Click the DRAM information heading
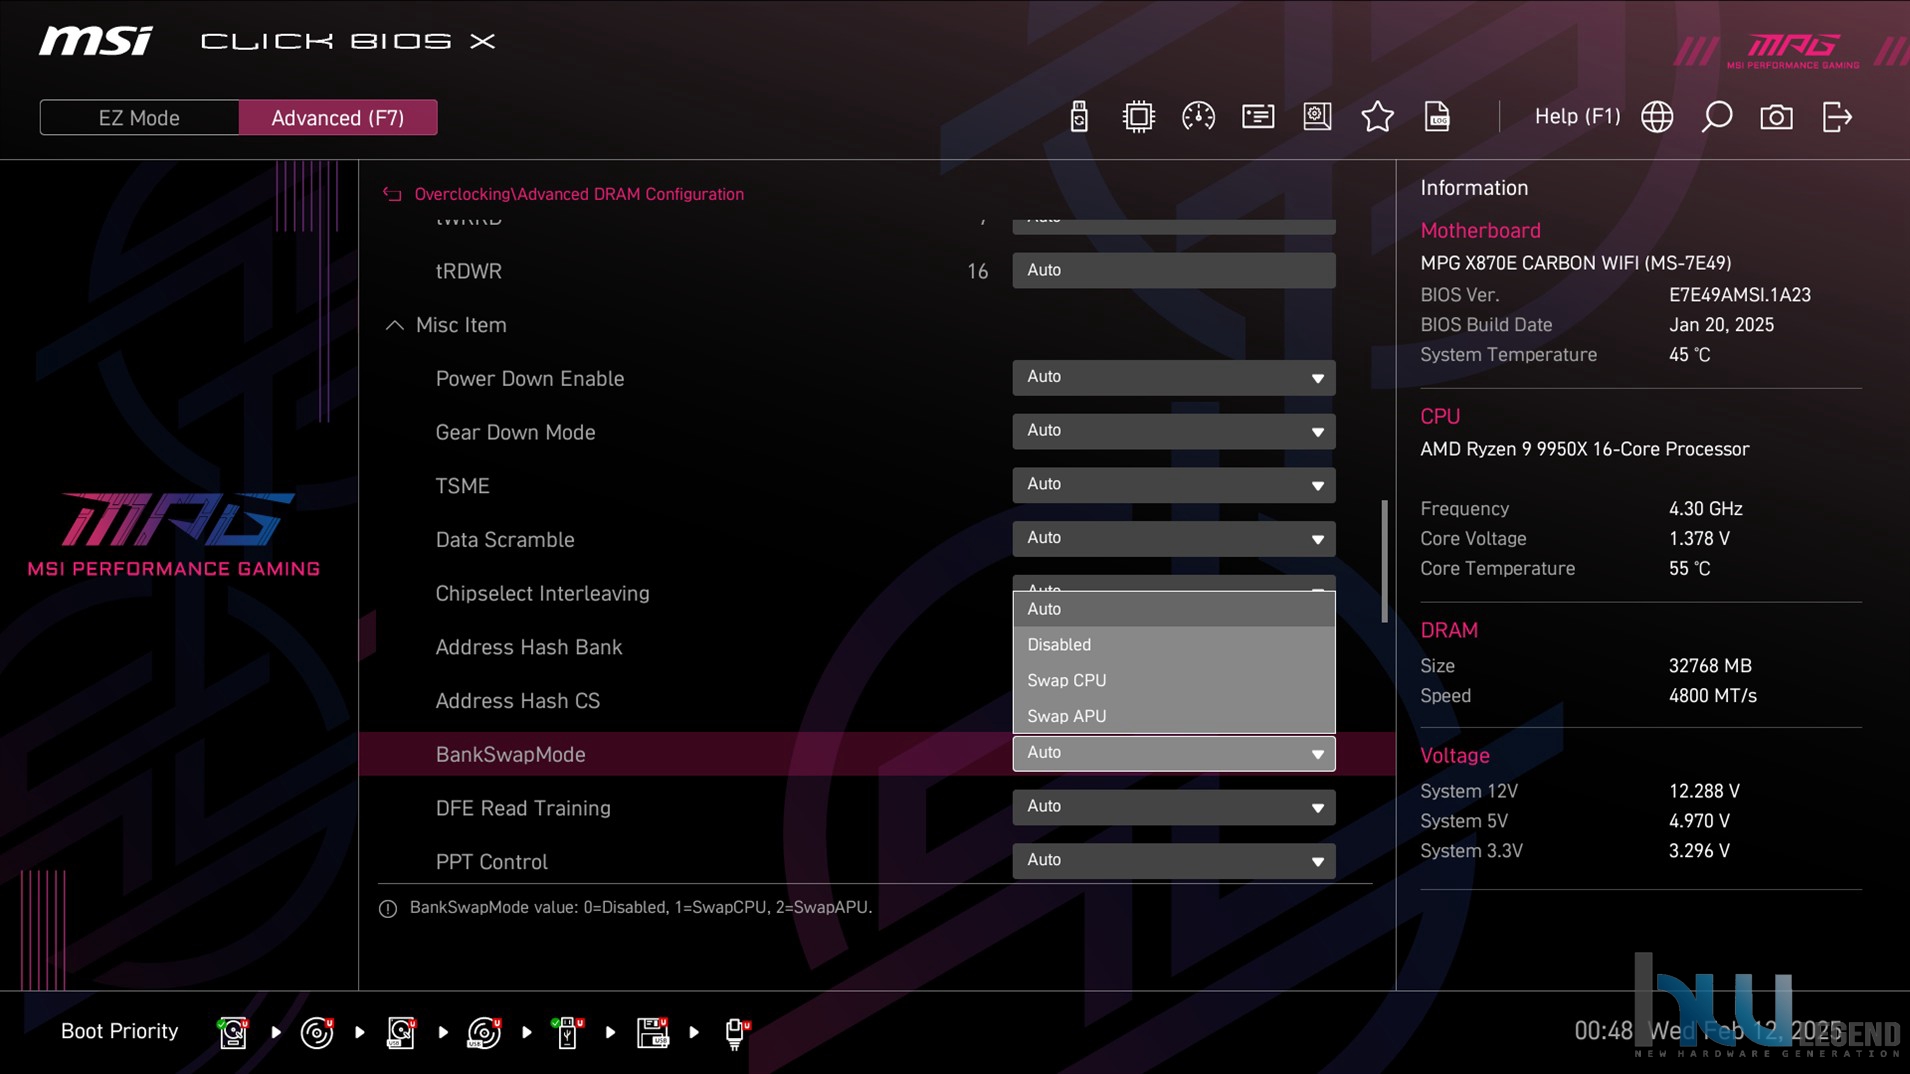The width and height of the screenshot is (1910, 1074). [1449, 630]
